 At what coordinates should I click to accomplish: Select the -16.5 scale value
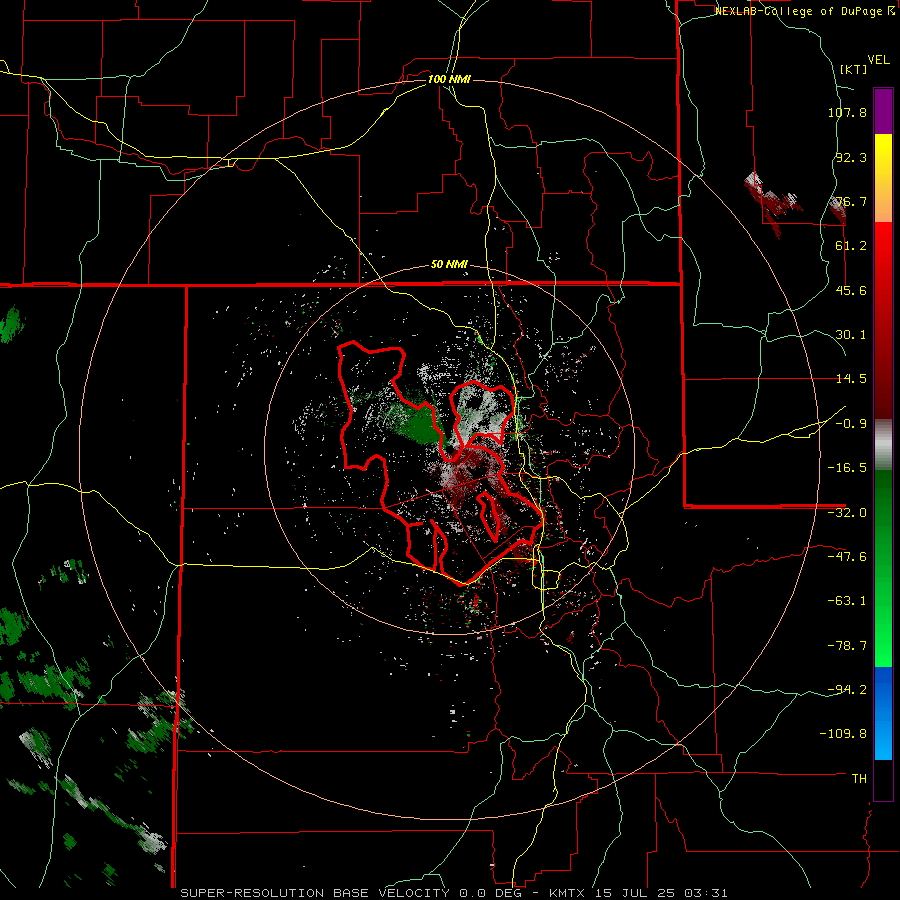pyautogui.click(x=847, y=468)
